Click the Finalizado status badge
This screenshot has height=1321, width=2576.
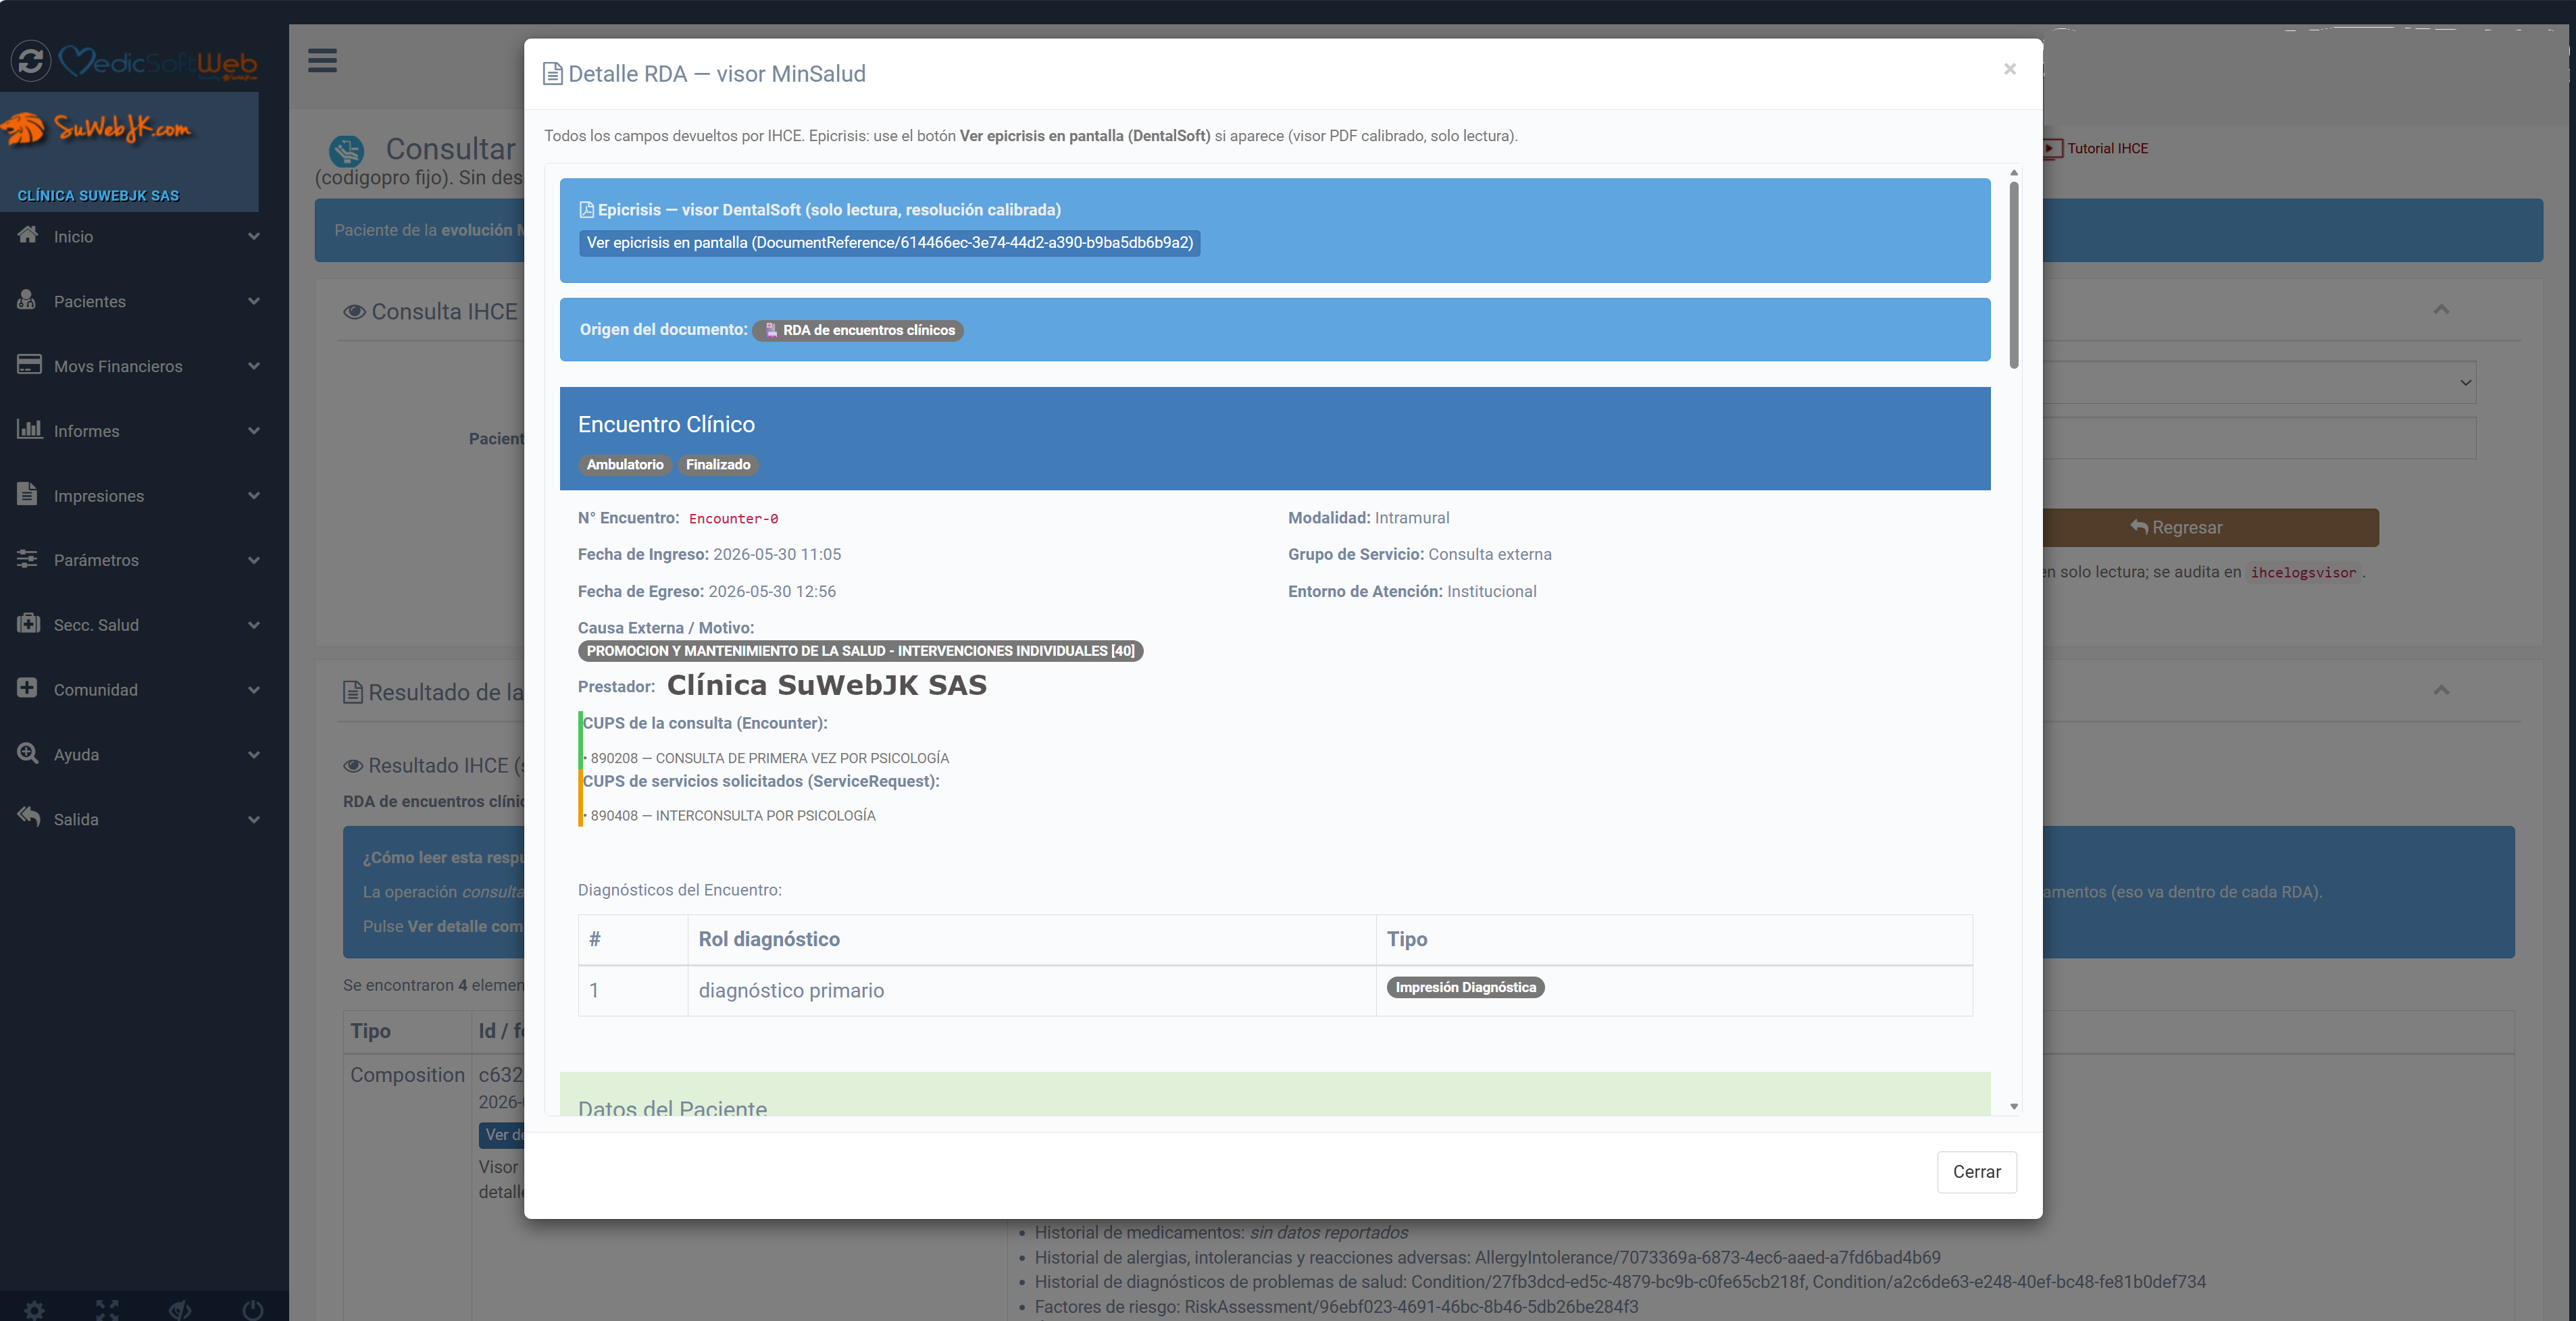pos(718,465)
